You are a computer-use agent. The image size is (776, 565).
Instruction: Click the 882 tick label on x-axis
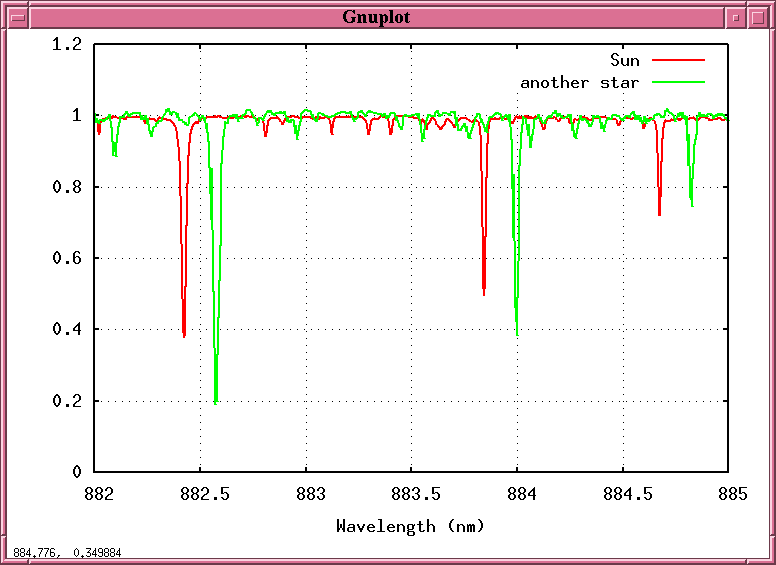click(x=95, y=493)
